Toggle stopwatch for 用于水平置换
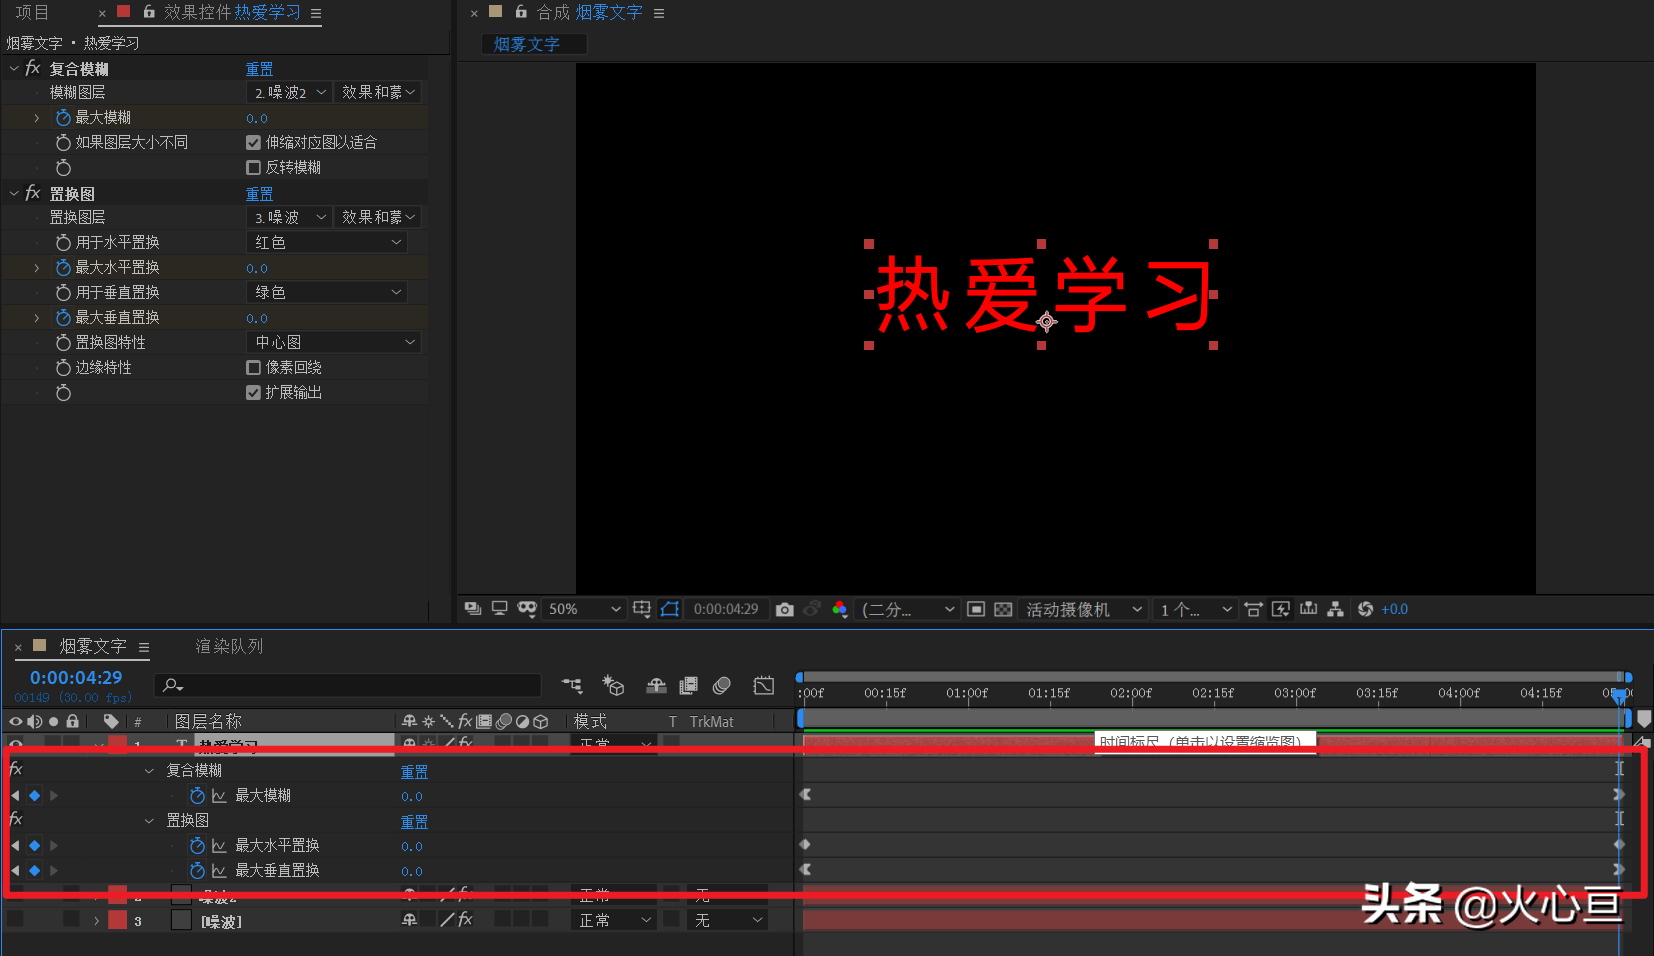Image resolution: width=1654 pixels, height=956 pixels. pyautogui.click(x=64, y=242)
